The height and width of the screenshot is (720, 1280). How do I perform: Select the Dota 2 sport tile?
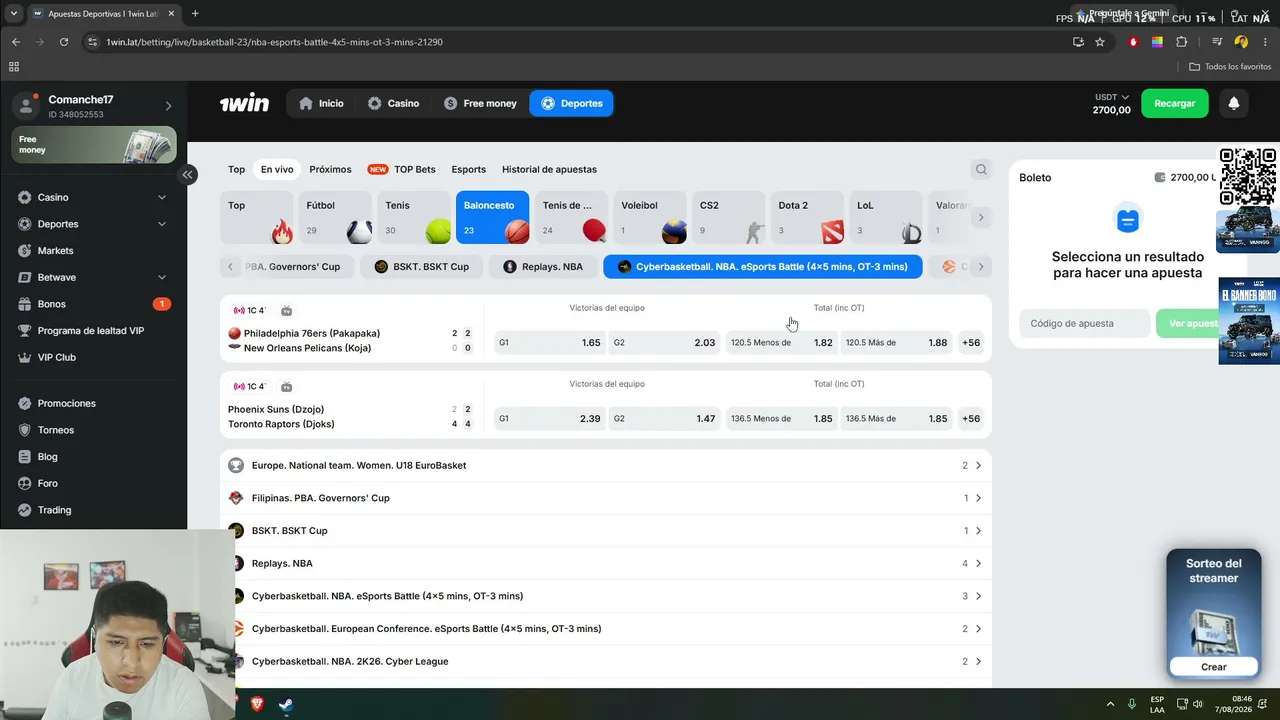pos(808,217)
